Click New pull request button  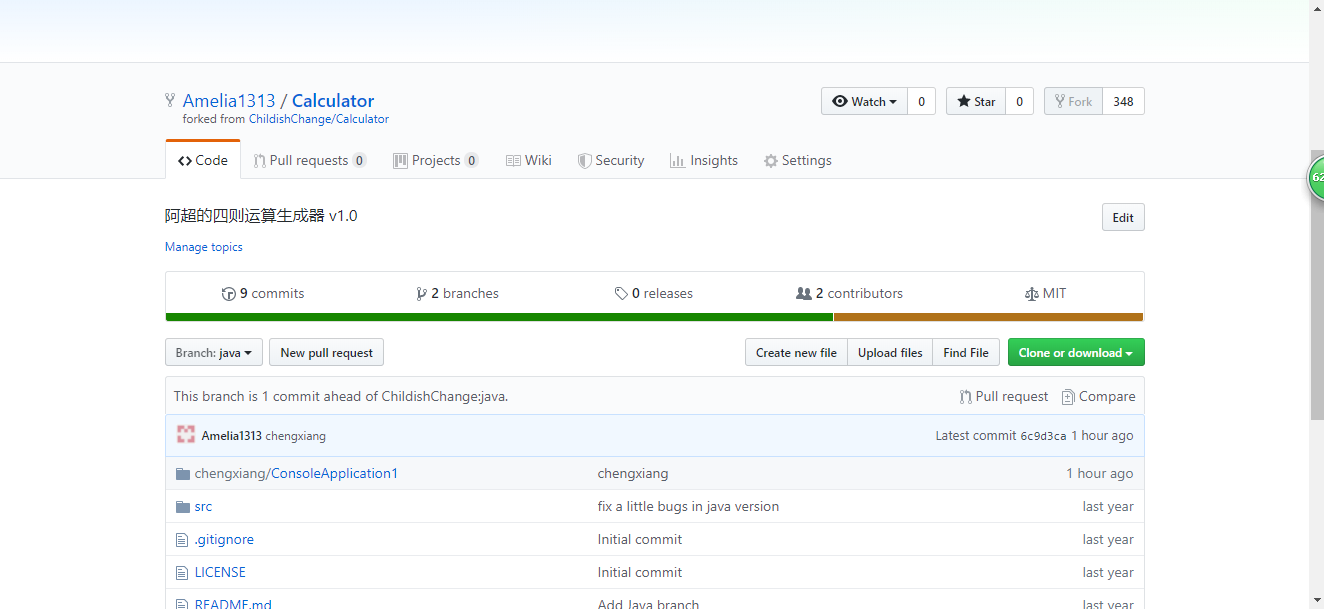[326, 352]
